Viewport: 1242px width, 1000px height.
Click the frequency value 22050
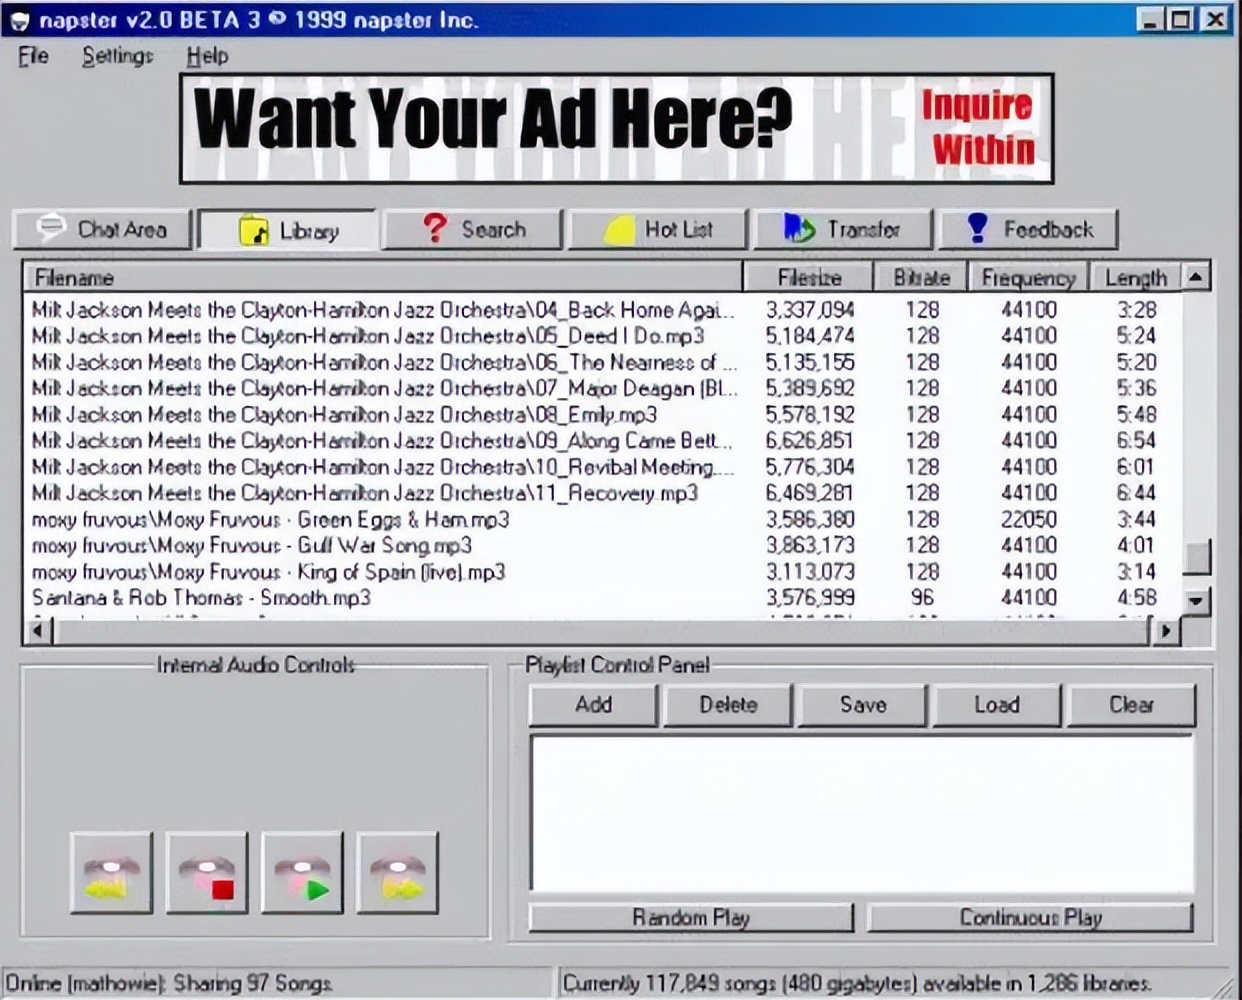(1029, 519)
